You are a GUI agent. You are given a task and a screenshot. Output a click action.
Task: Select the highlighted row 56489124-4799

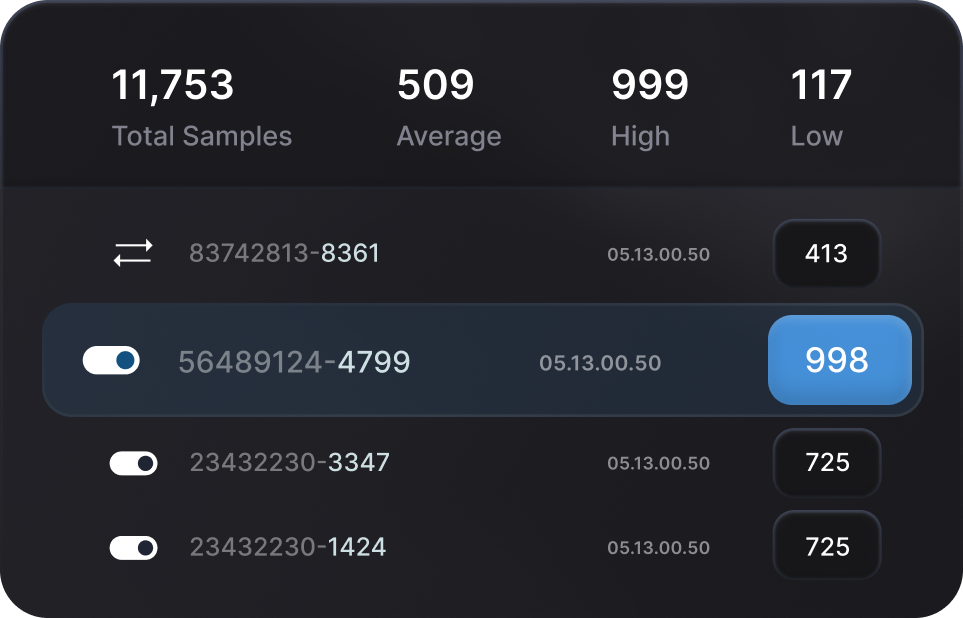click(481, 360)
